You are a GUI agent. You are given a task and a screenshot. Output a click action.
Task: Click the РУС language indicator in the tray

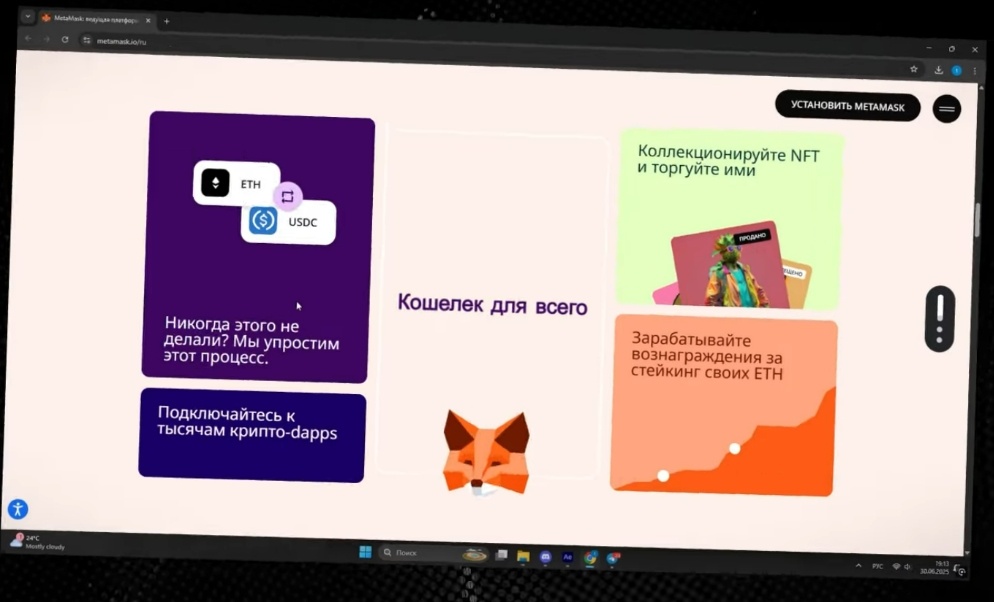click(878, 566)
